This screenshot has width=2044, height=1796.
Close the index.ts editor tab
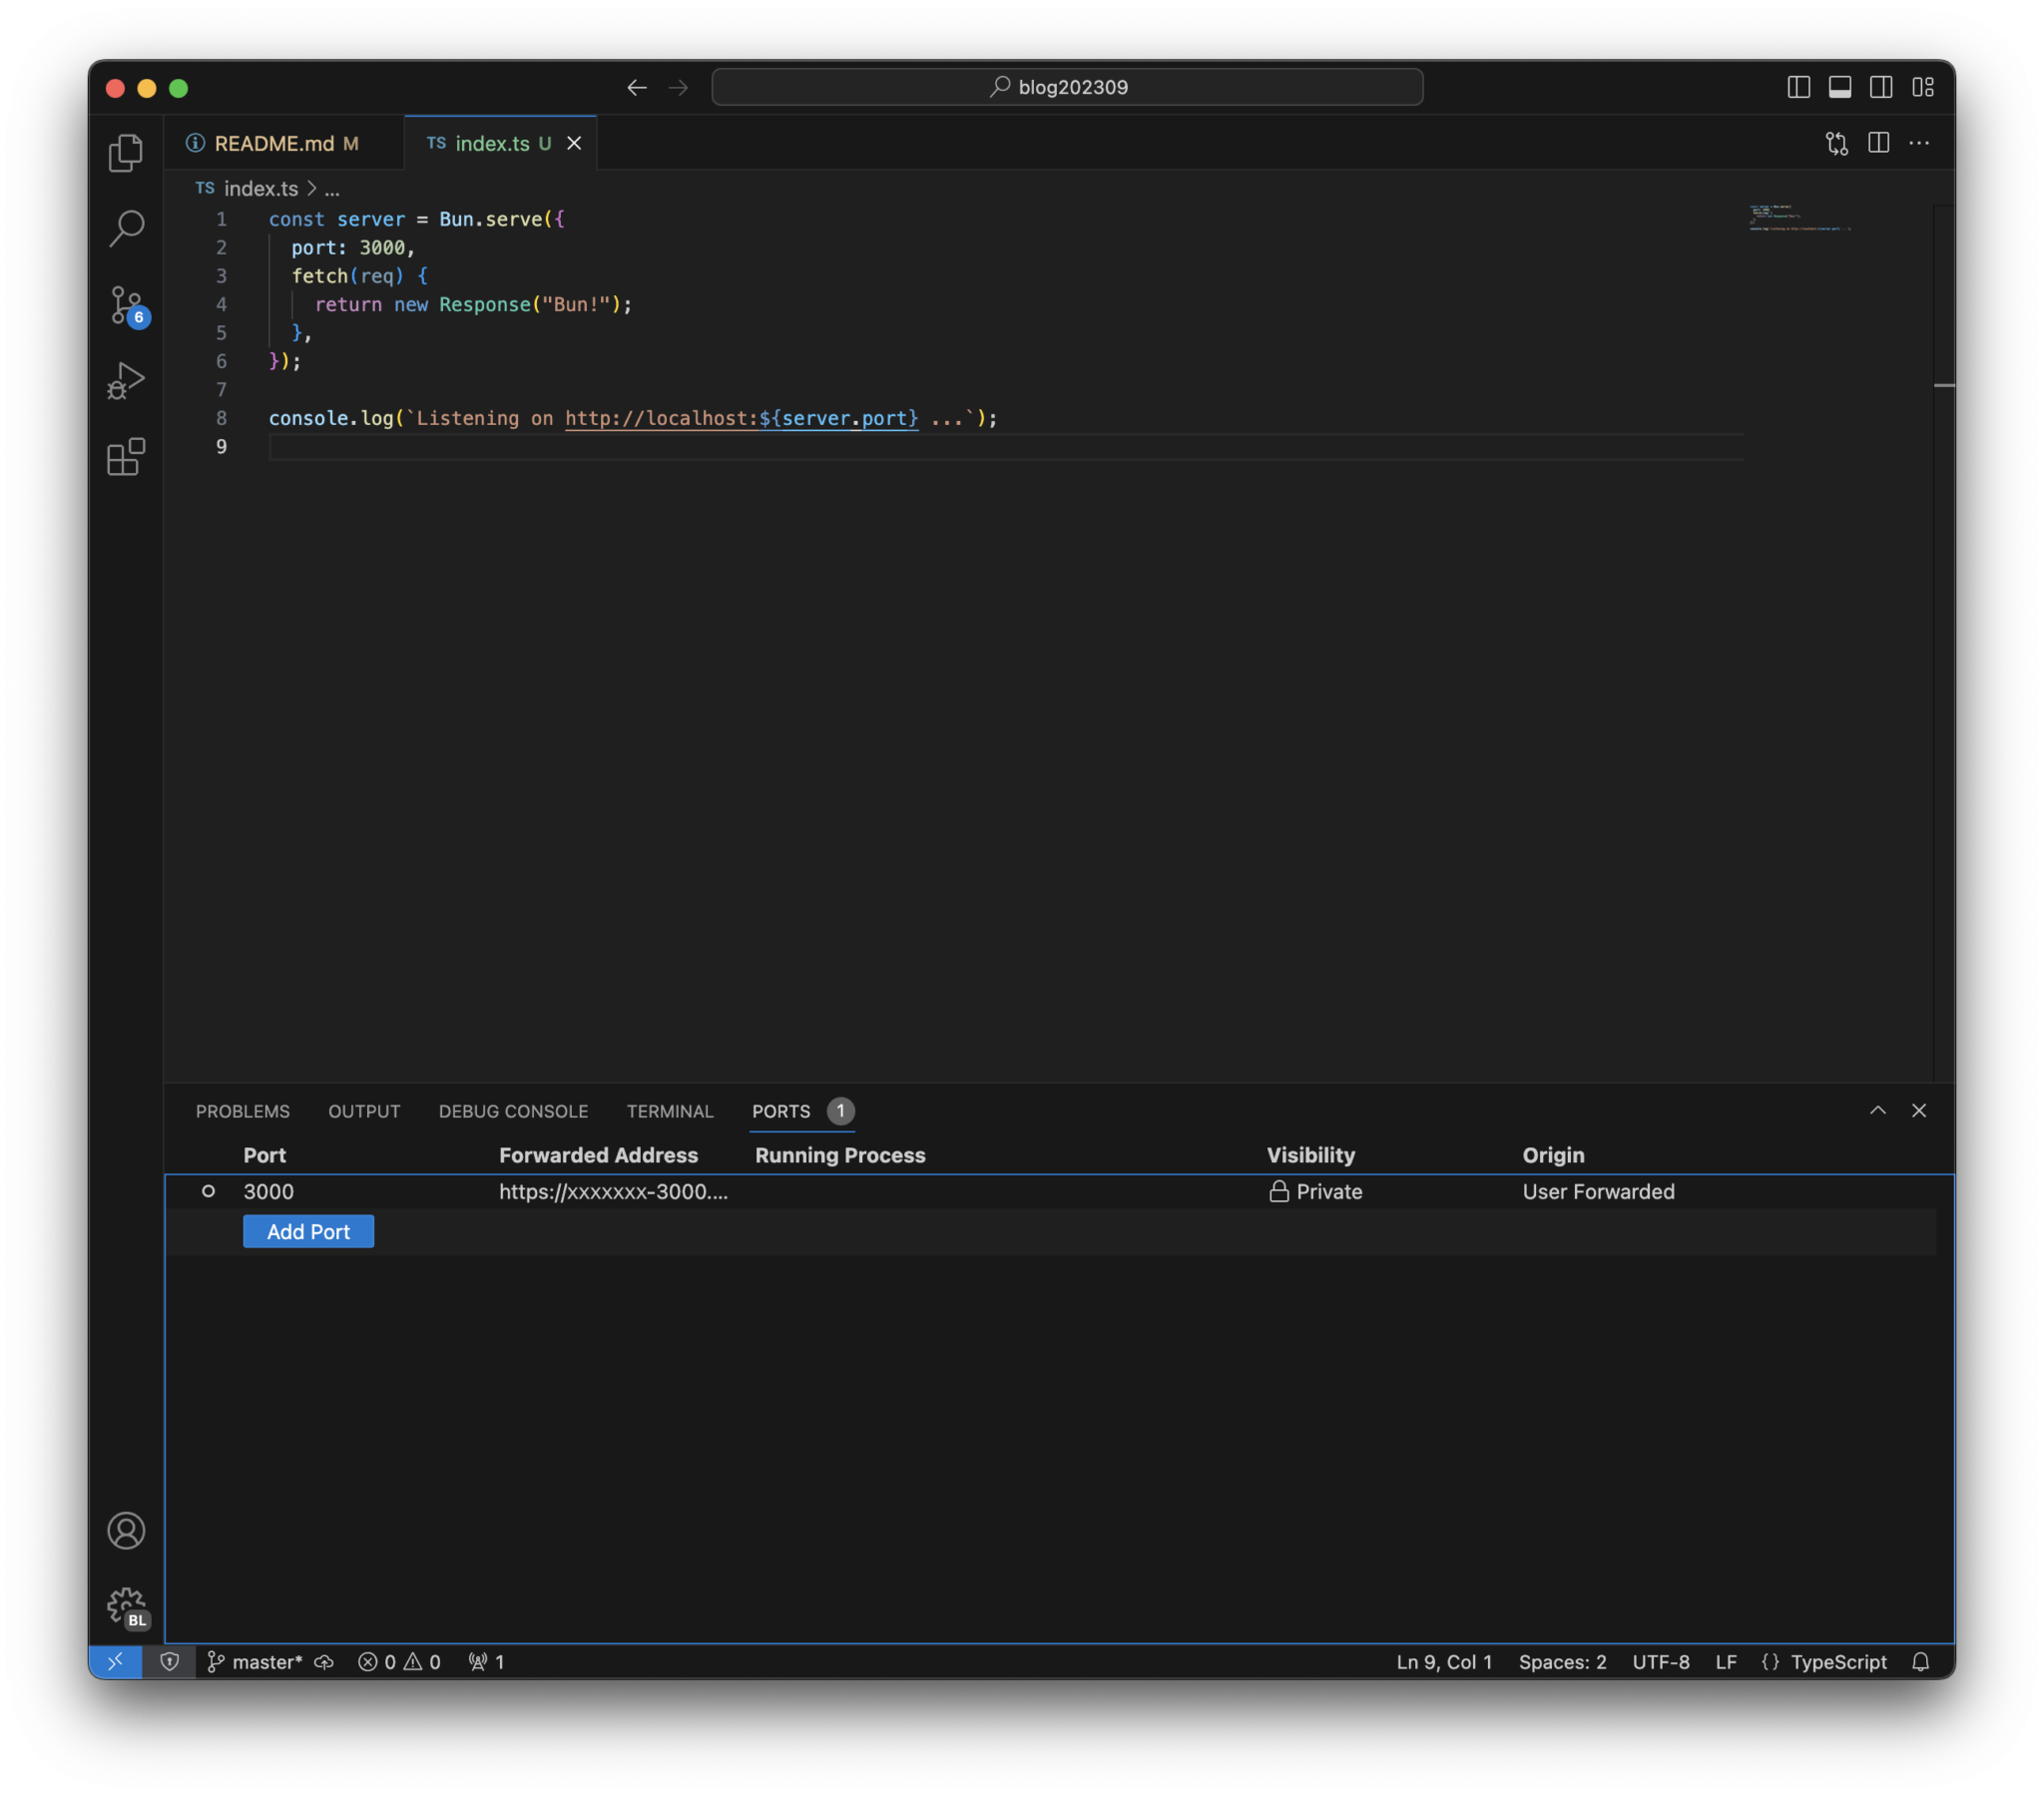pyautogui.click(x=574, y=143)
